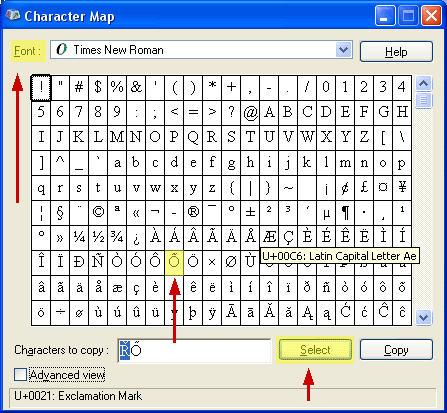Select the capital letter Z
This screenshot has width=447, height=413.
tap(364, 138)
